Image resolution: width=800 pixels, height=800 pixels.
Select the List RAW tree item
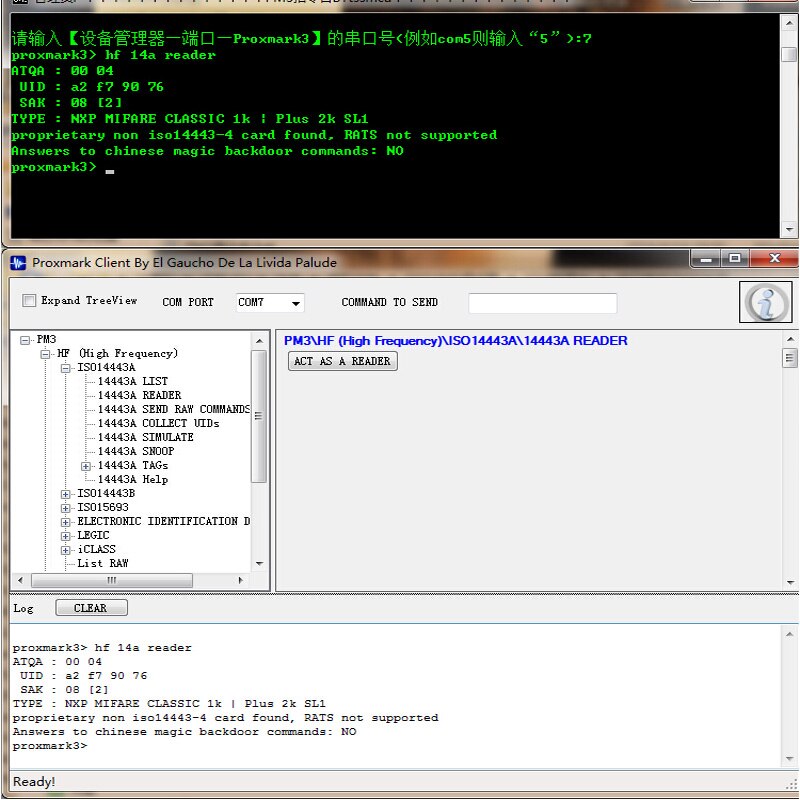pyautogui.click(x=103, y=563)
